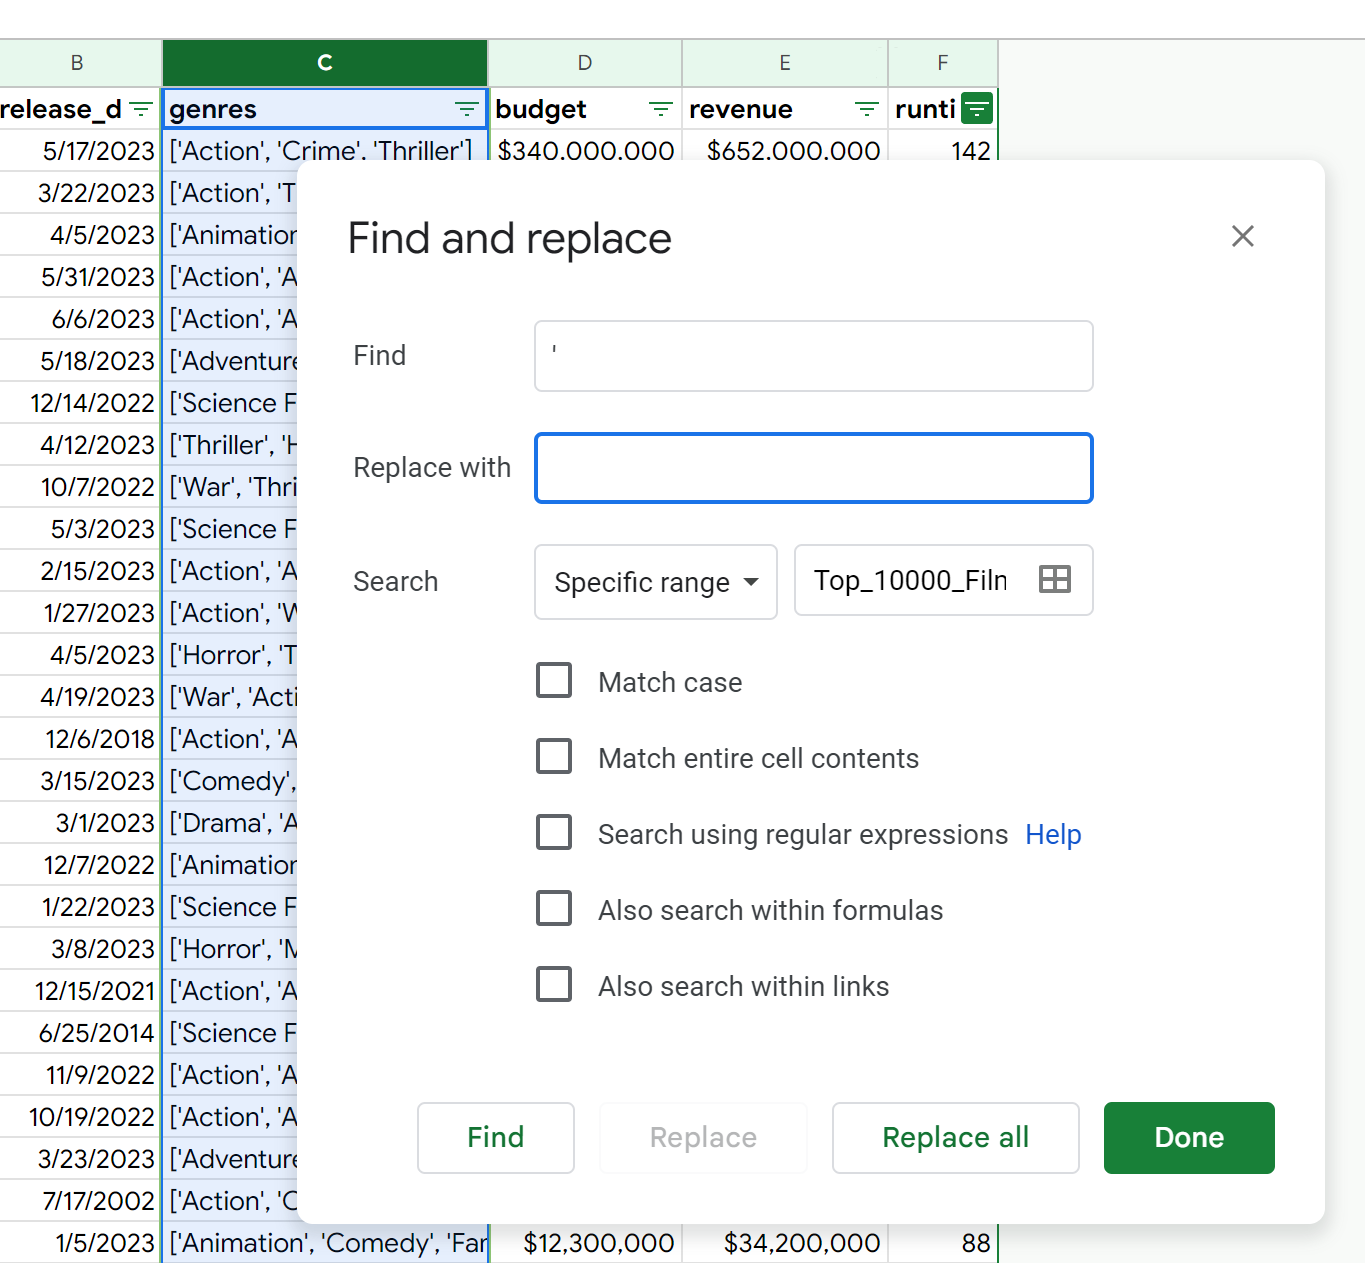Select column E header

[785, 63]
